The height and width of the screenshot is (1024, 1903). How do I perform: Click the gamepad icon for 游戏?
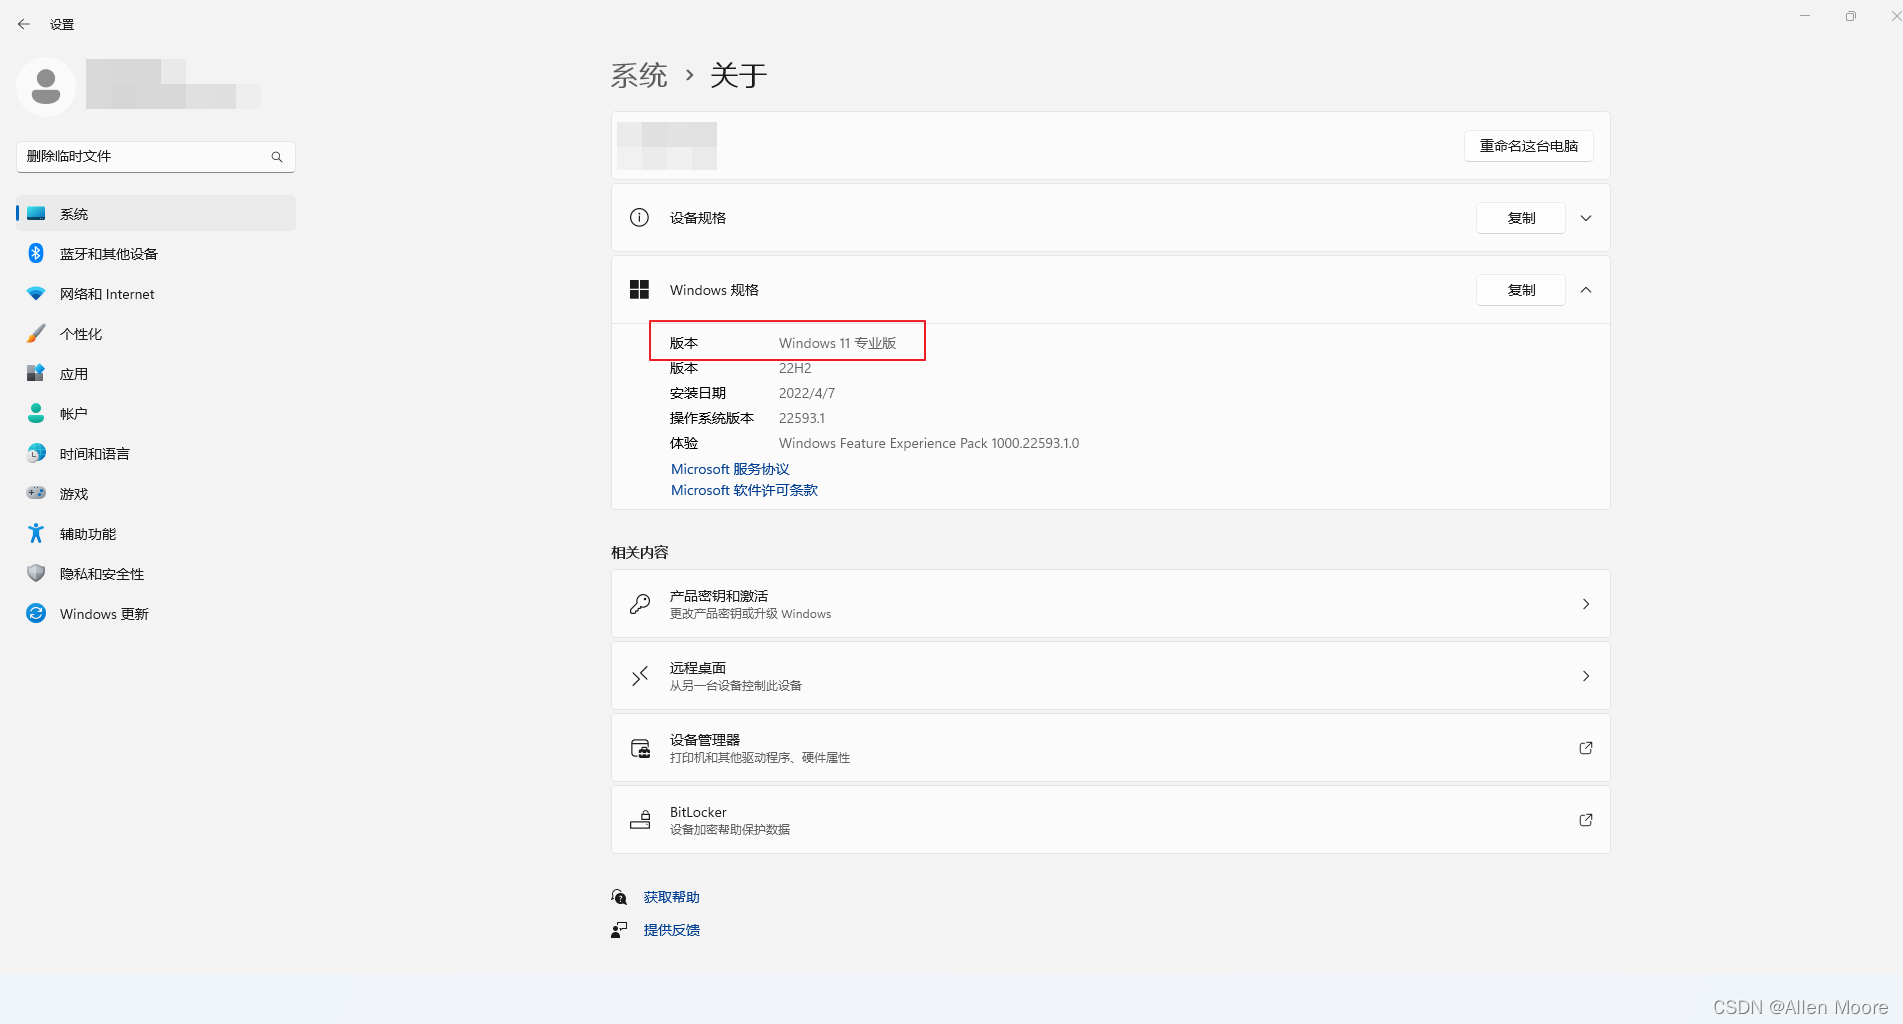coord(36,493)
